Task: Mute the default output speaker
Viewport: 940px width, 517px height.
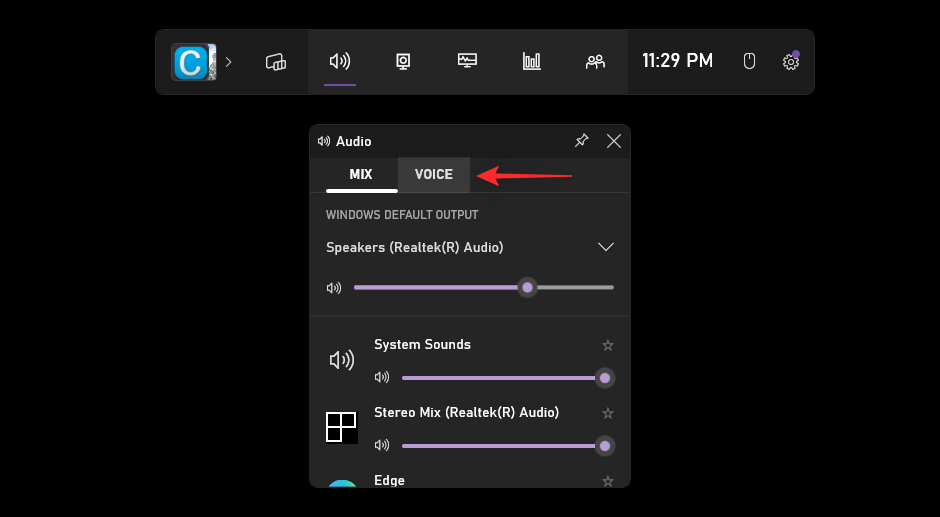Action: (x=334, y=288)
